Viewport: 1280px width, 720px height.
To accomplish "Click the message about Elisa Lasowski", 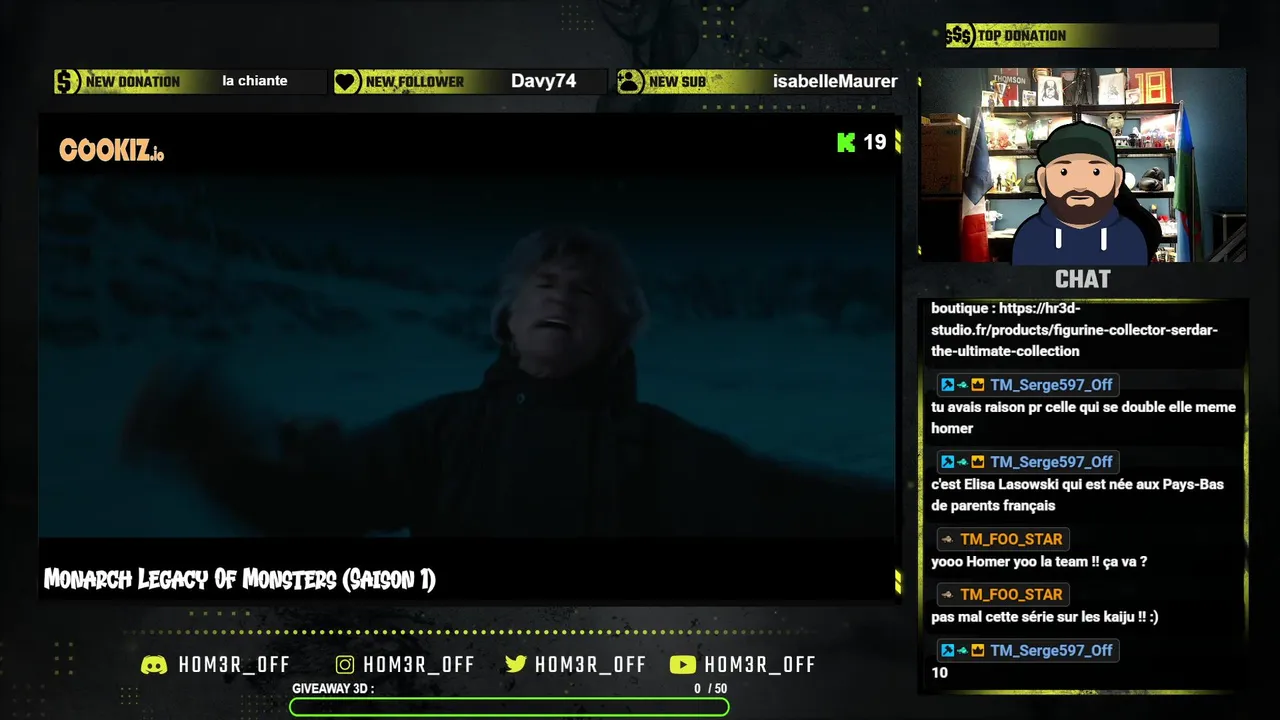I will 1077,495.
